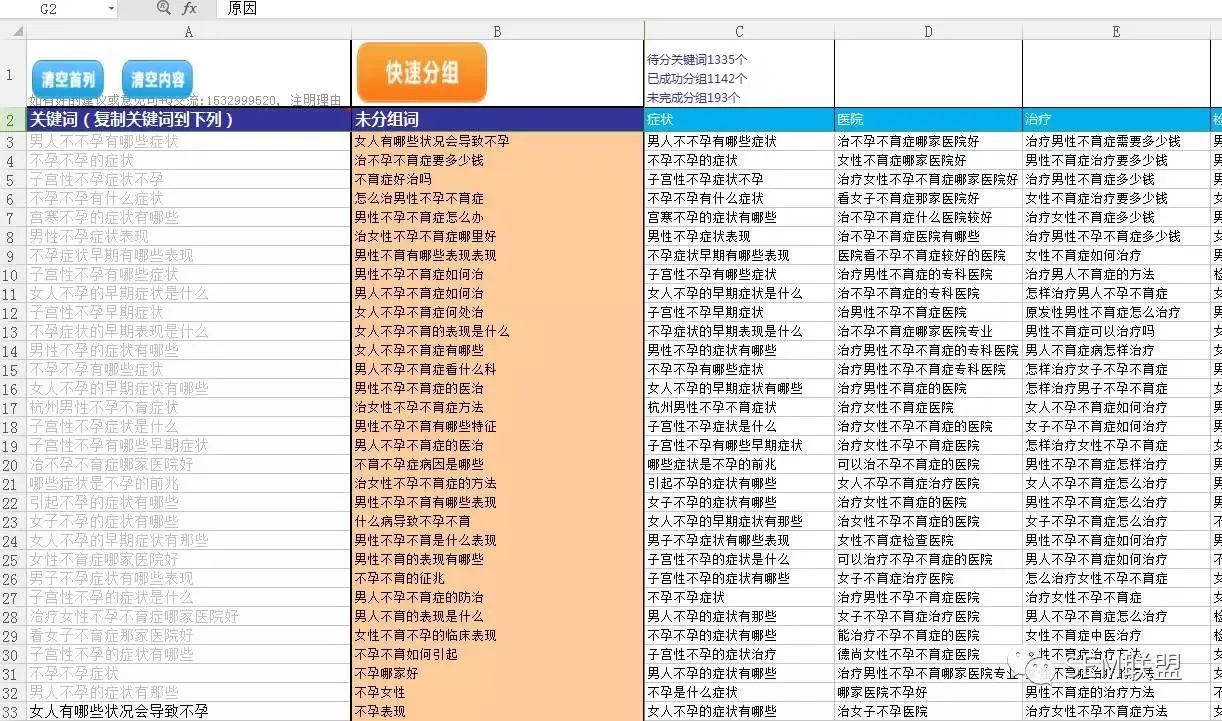Click the 症状 header cell
Image resolution: width=1222 pixels, height=721 pixels.
739,120
